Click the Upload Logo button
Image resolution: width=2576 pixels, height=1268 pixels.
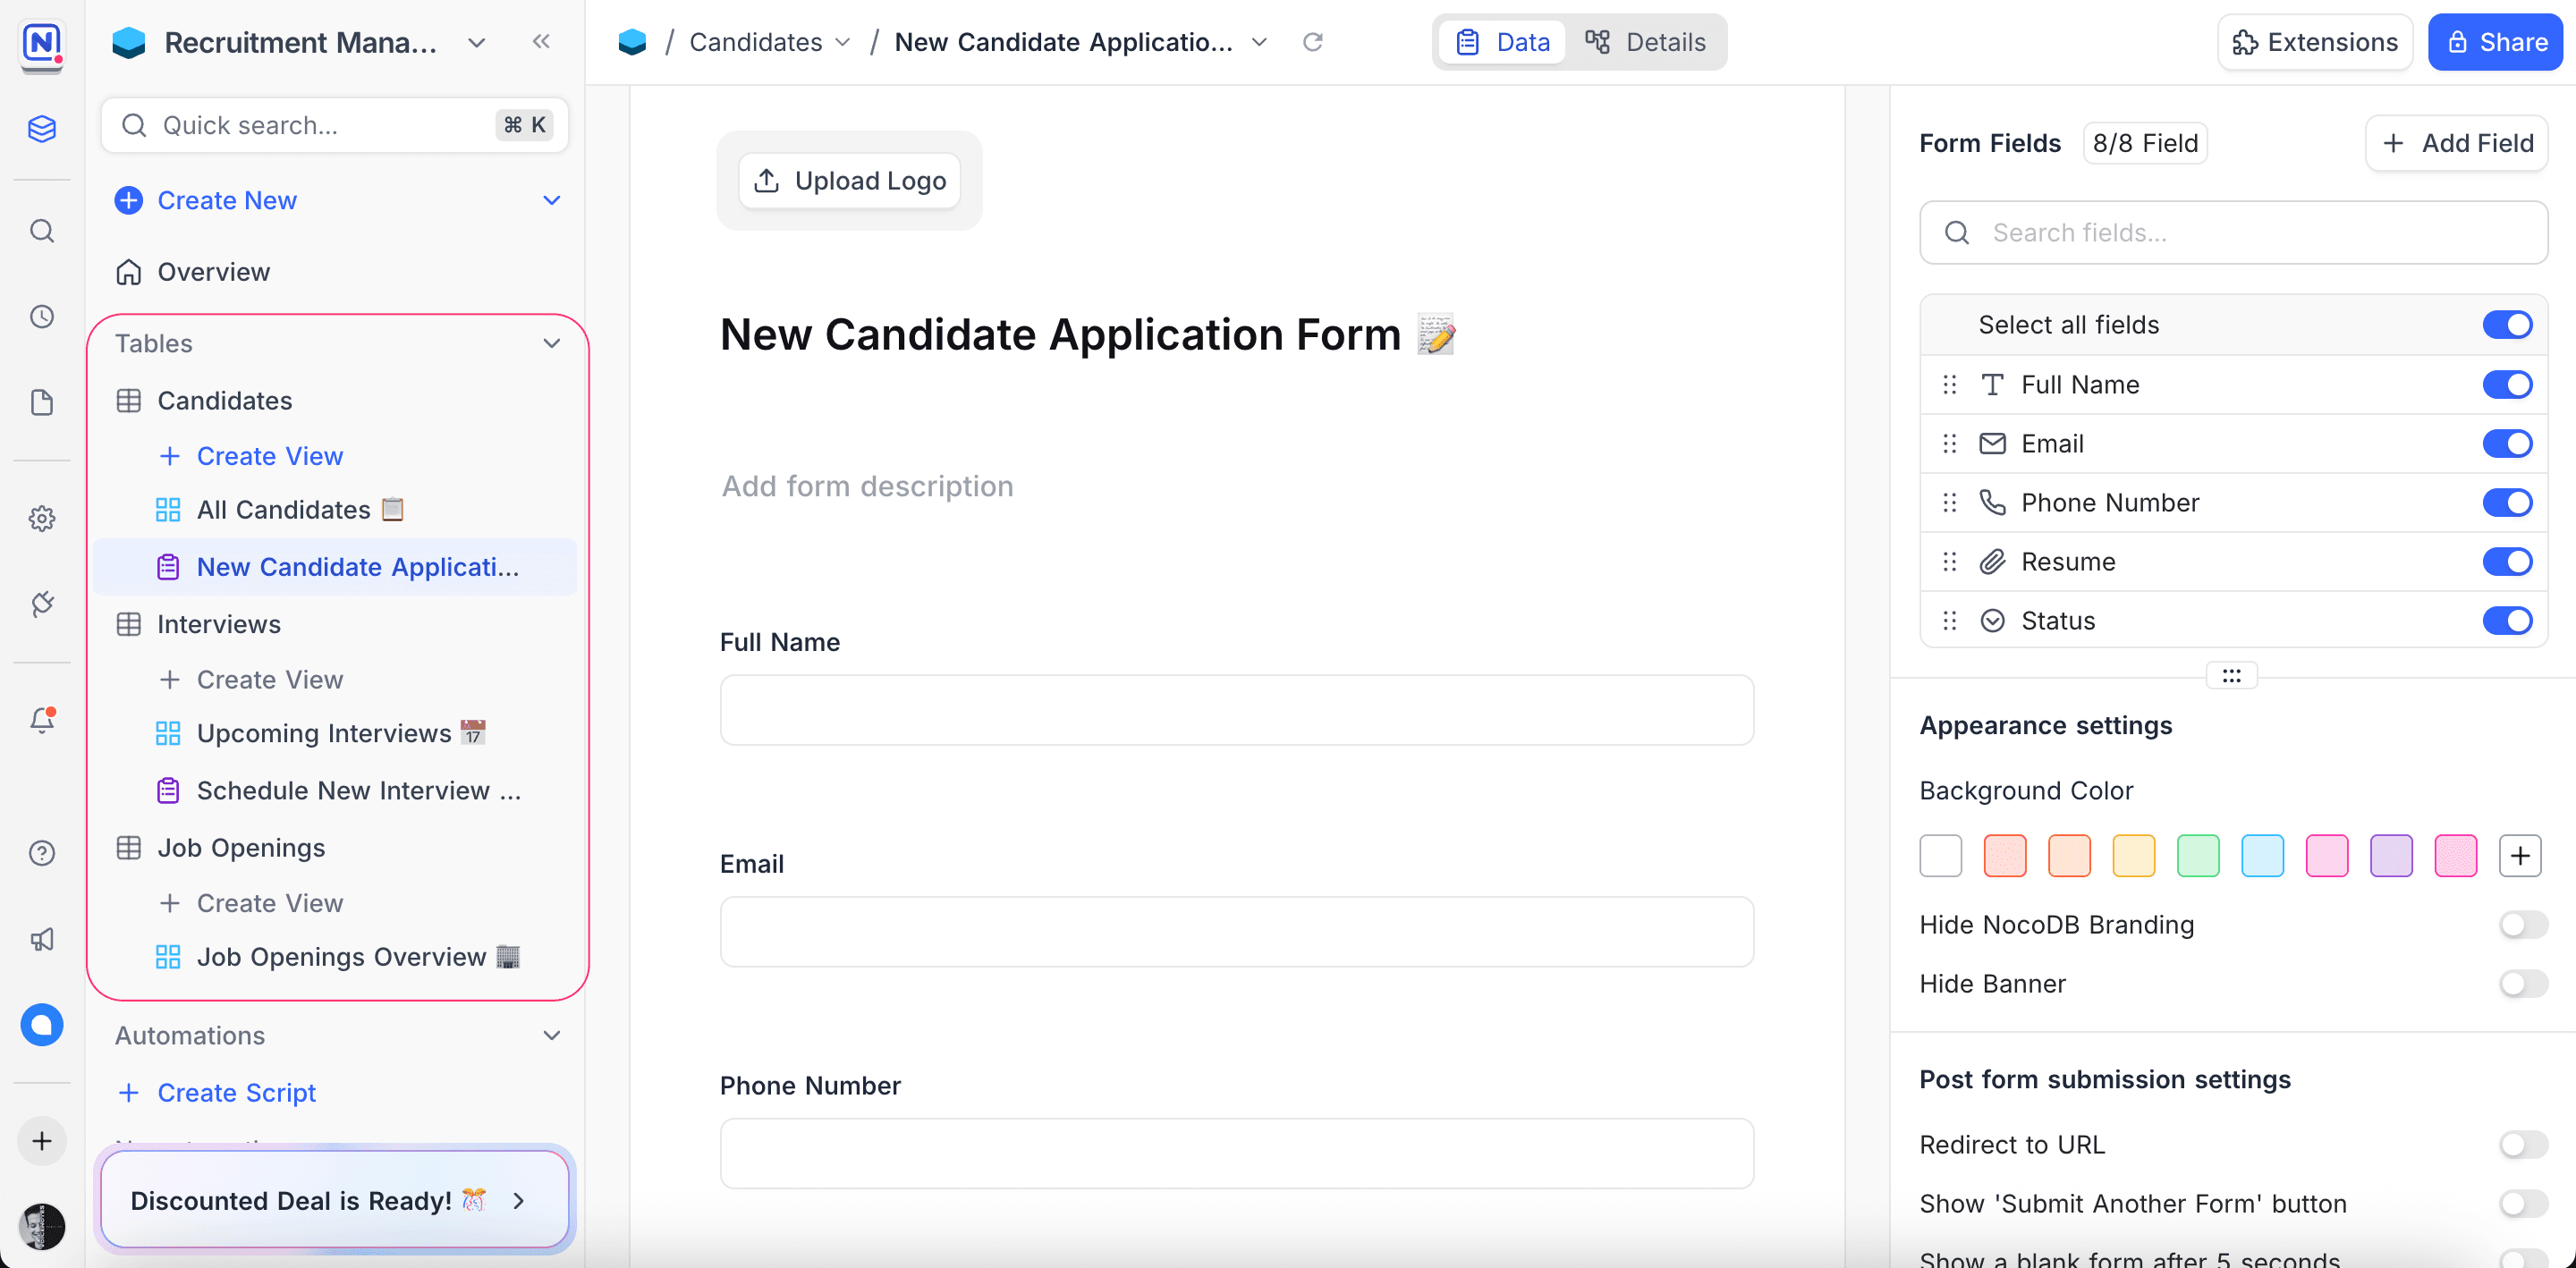click(x=850, y=181)
